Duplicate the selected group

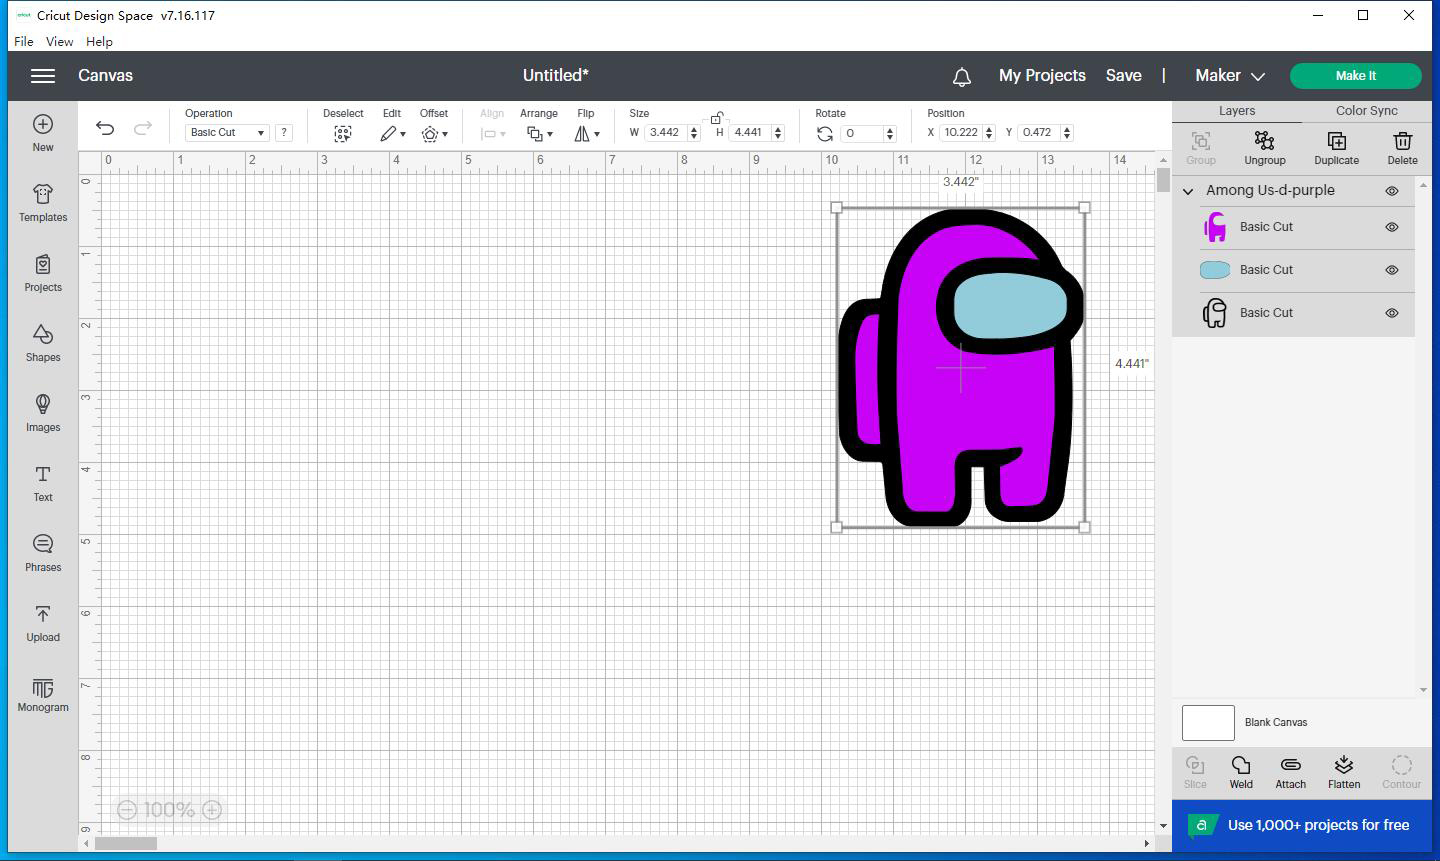click(x=1336, y=148)
